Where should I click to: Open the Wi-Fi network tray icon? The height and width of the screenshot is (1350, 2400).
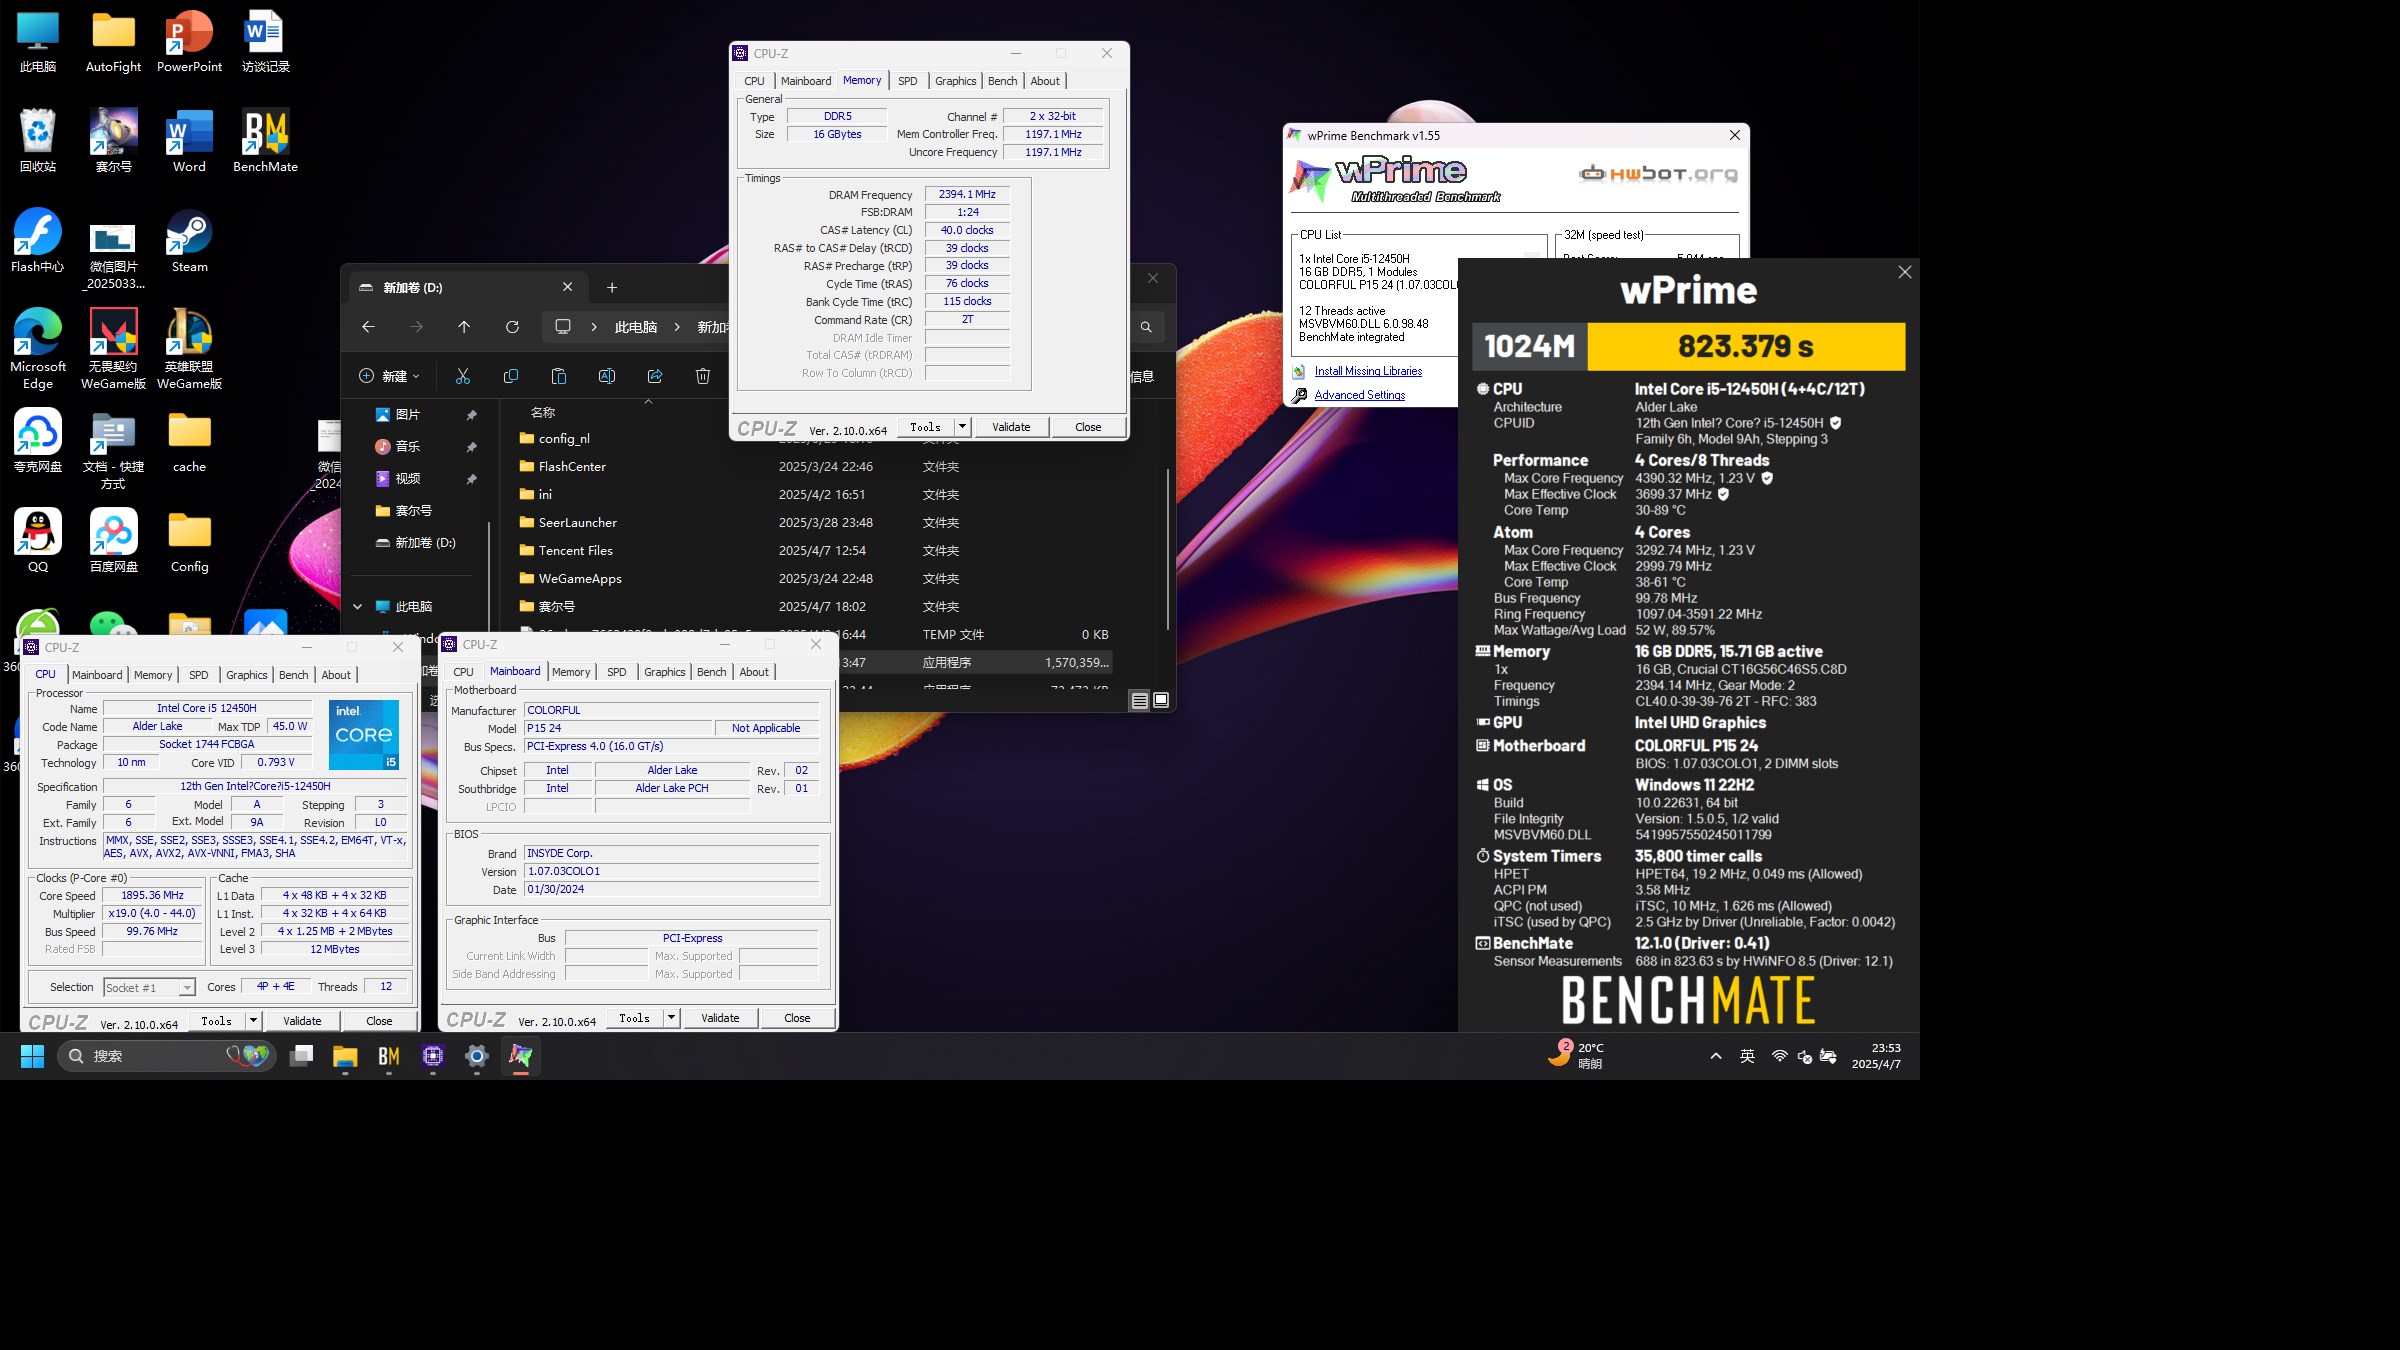1779,1056
